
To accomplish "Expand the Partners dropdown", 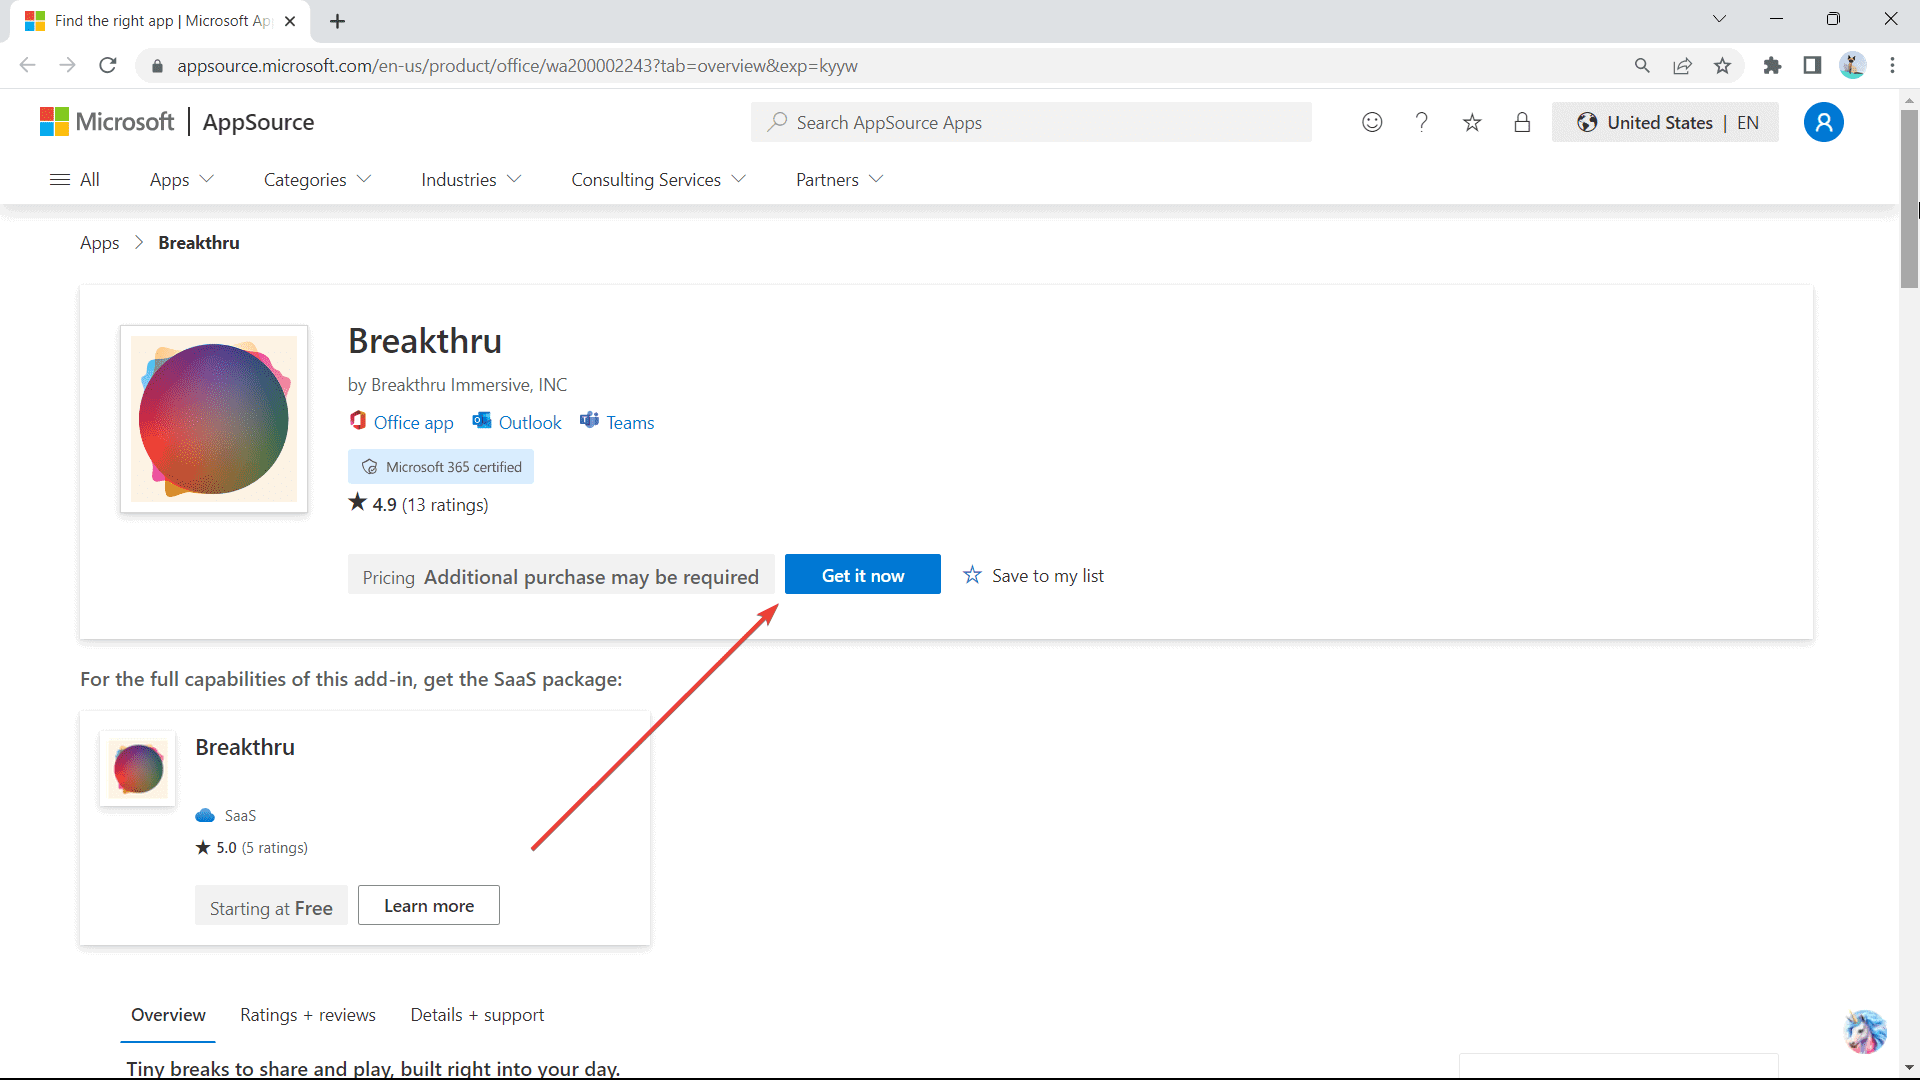I will 839,179.
